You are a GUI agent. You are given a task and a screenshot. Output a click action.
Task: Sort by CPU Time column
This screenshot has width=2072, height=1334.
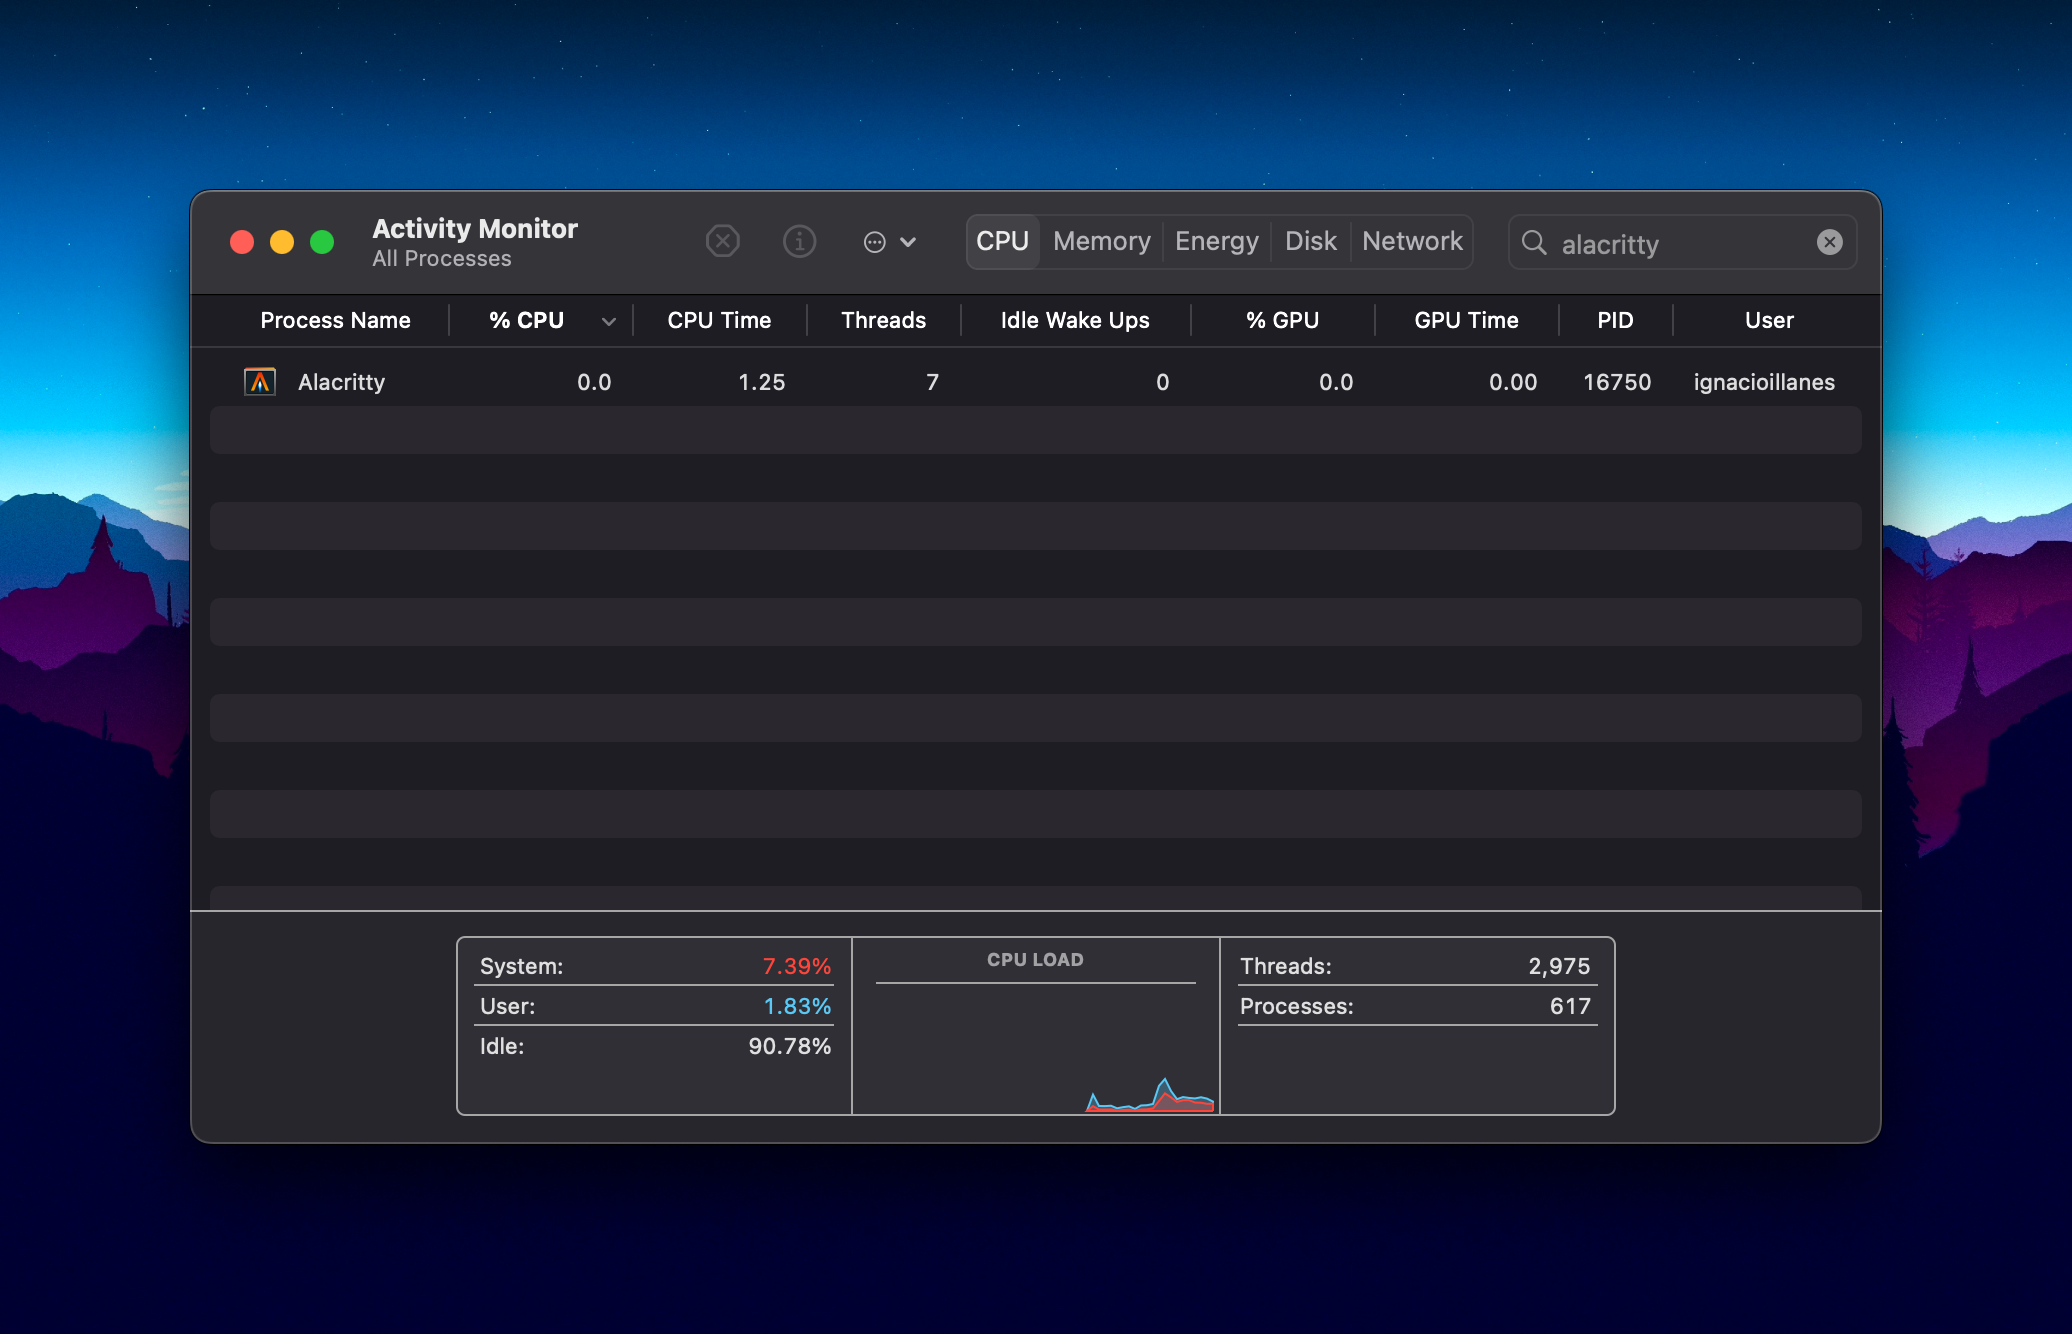(x=719, y=321)
